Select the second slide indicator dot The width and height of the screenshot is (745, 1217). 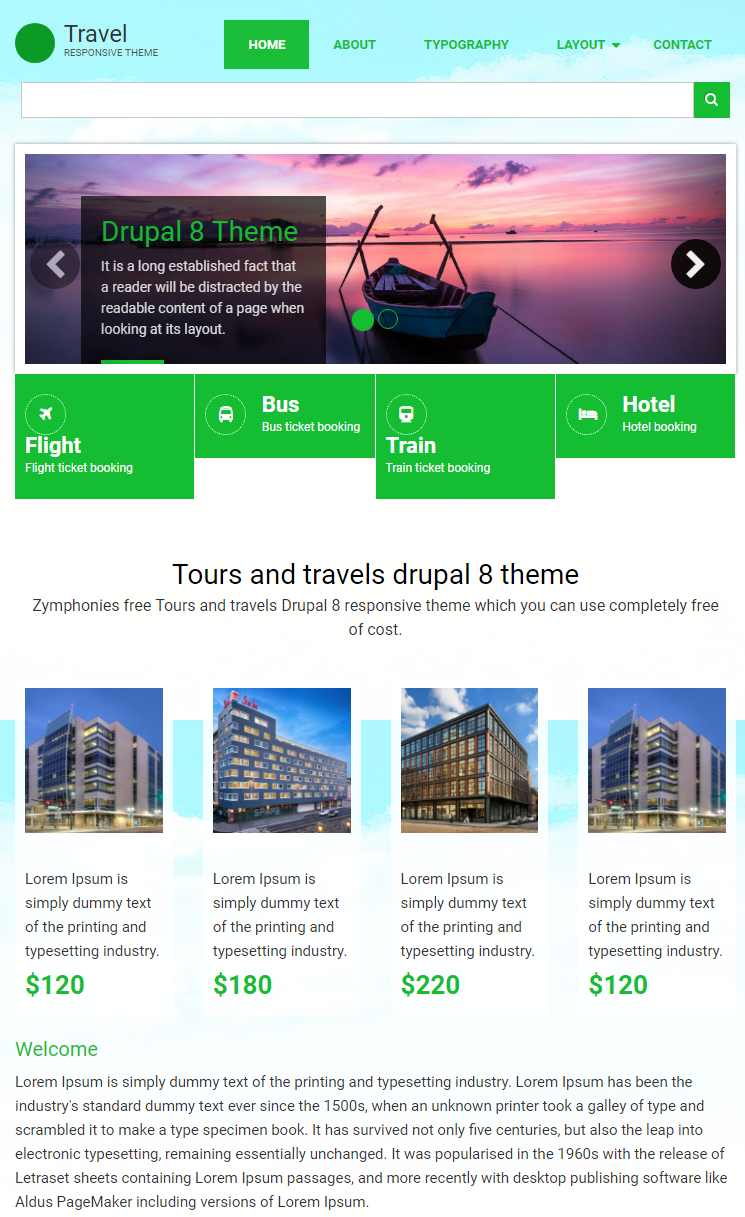(x=388, y=319)
